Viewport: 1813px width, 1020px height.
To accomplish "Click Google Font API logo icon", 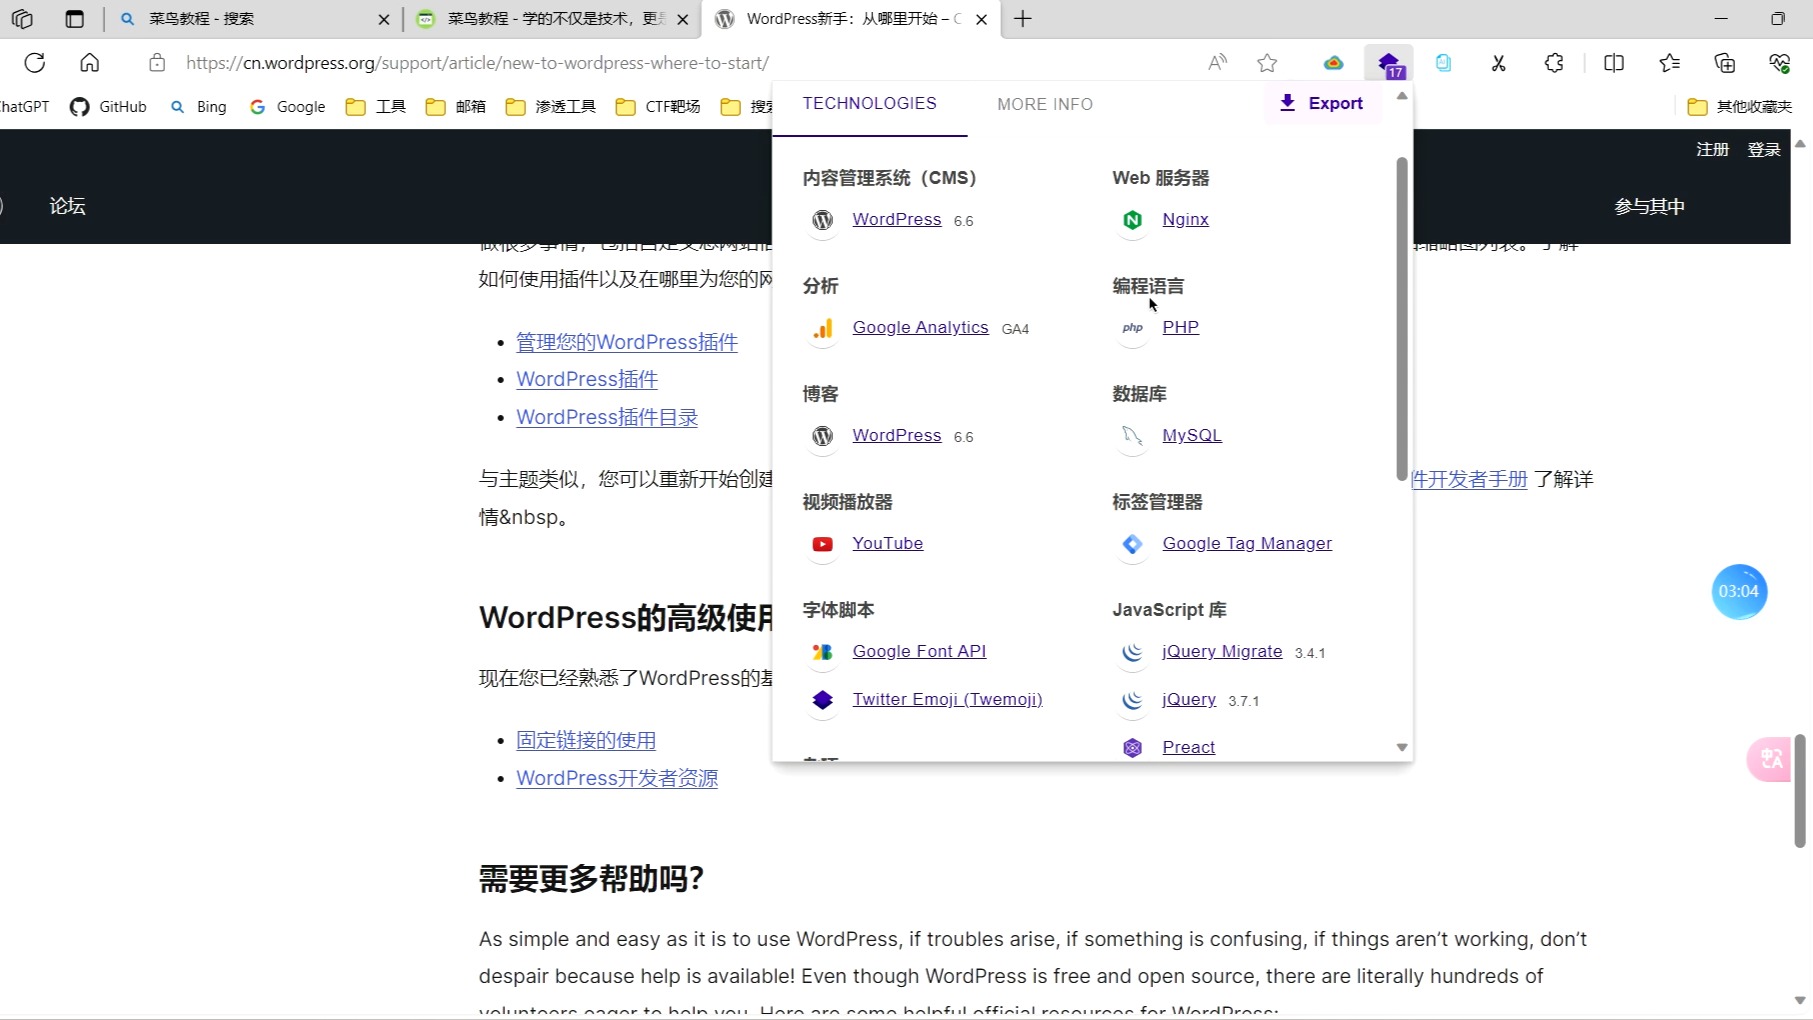I will tap(822, 652).
